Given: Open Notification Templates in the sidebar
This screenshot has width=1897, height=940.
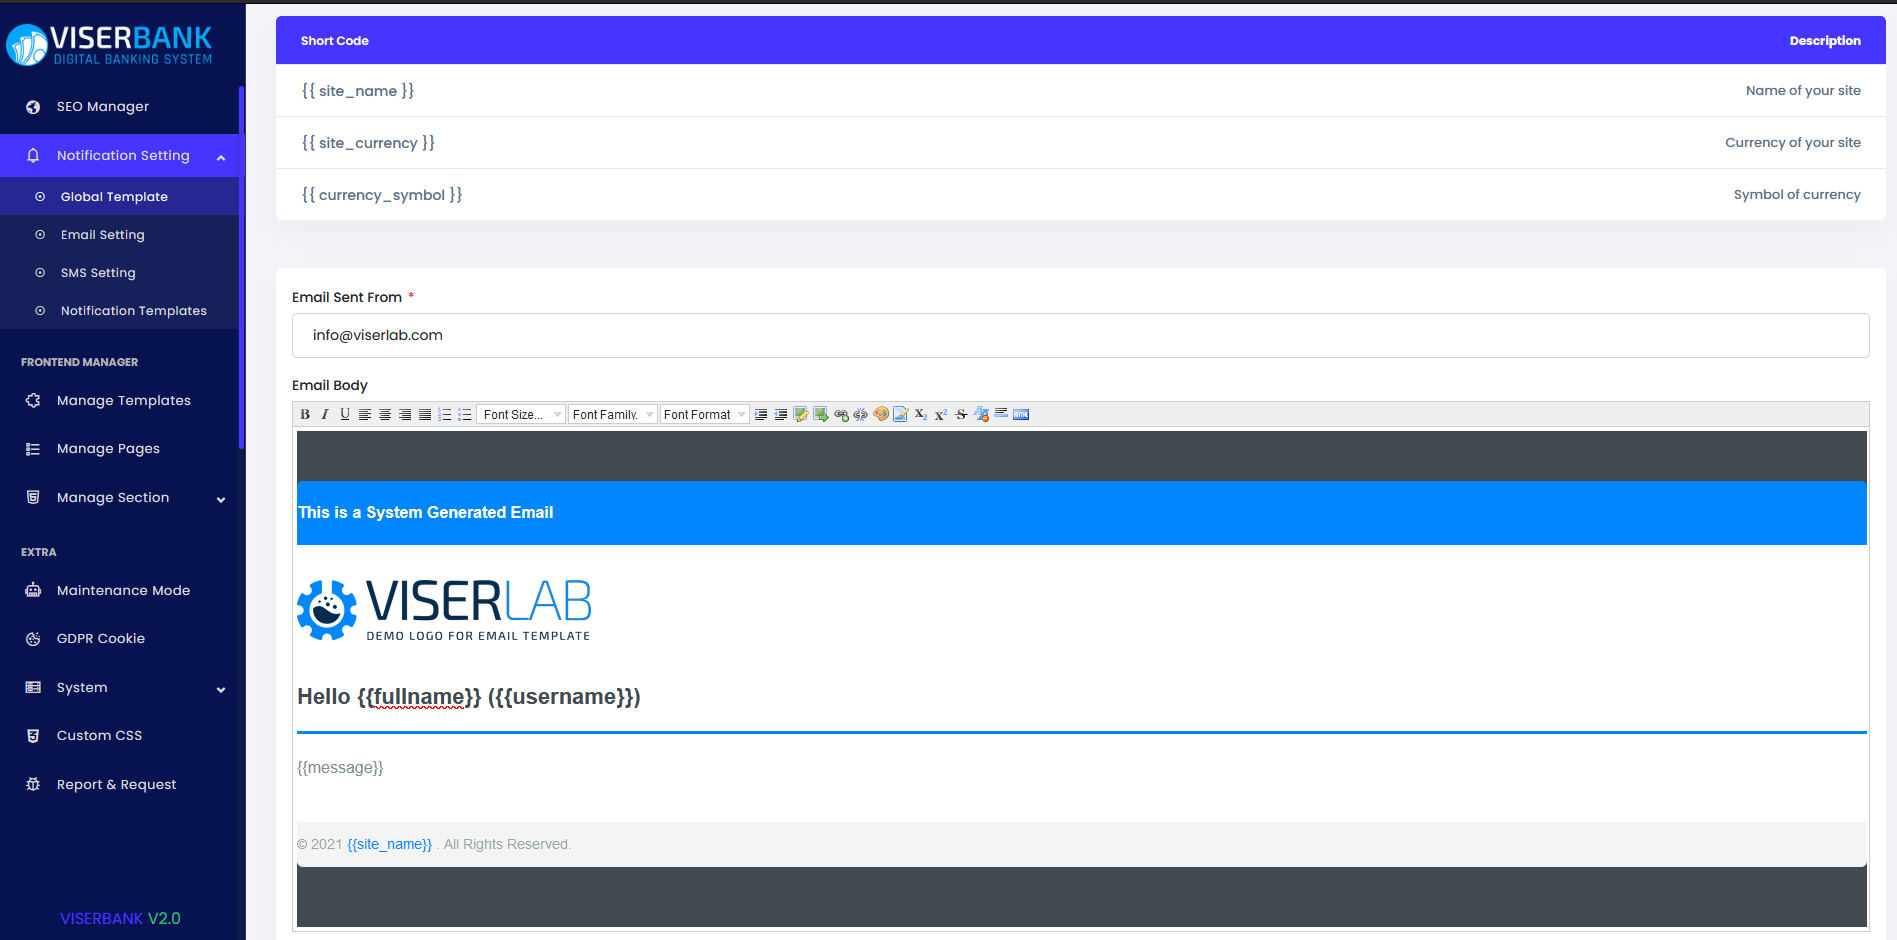Looking at the screenshot, I should pyautogui.click(x=134, y=311).
